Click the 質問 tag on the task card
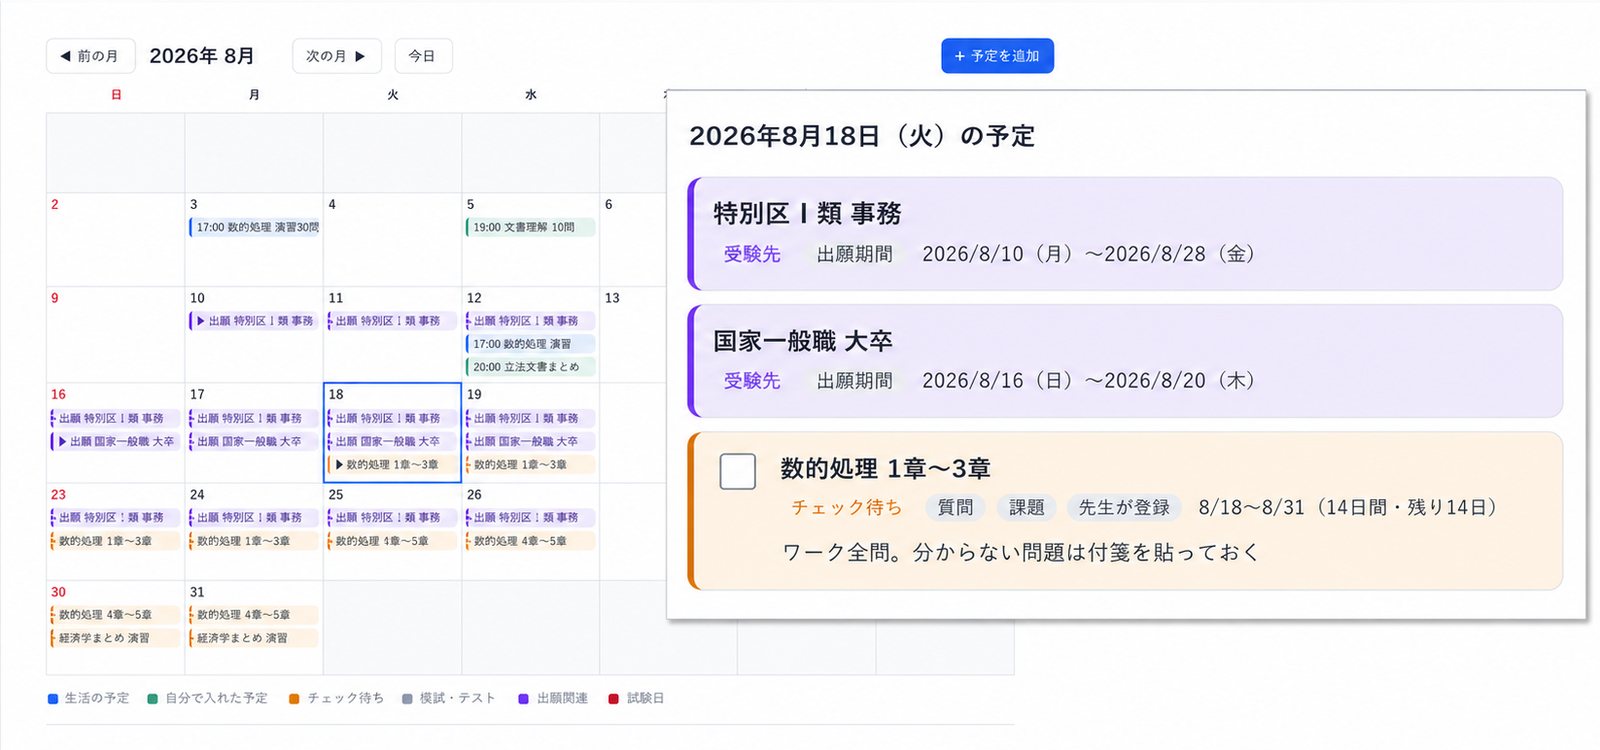Viewport: 1600px width, 750px height. [955, 508]
